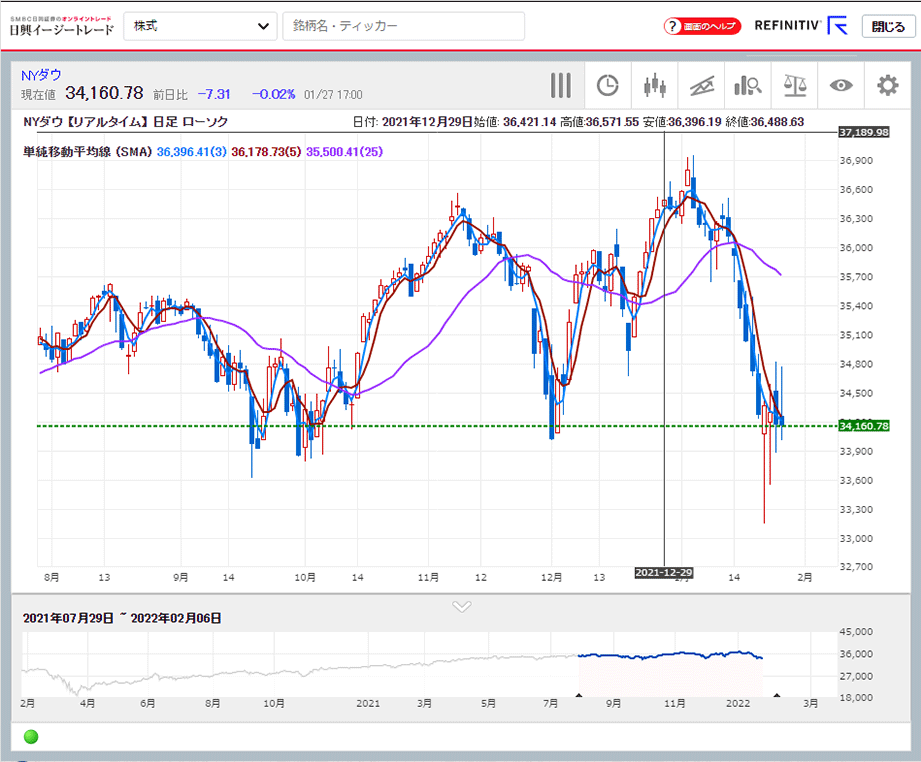Open 画面のヘルプ screen help
The height and width of the screenshot is (762, 921).
pyautogui.click(x=702, y=26)
